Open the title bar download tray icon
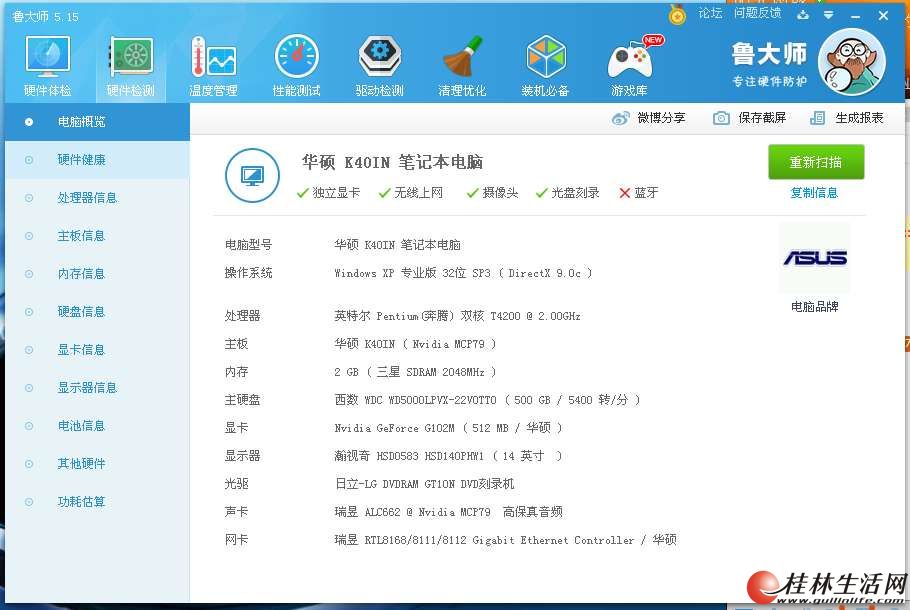 pos(803,15)
